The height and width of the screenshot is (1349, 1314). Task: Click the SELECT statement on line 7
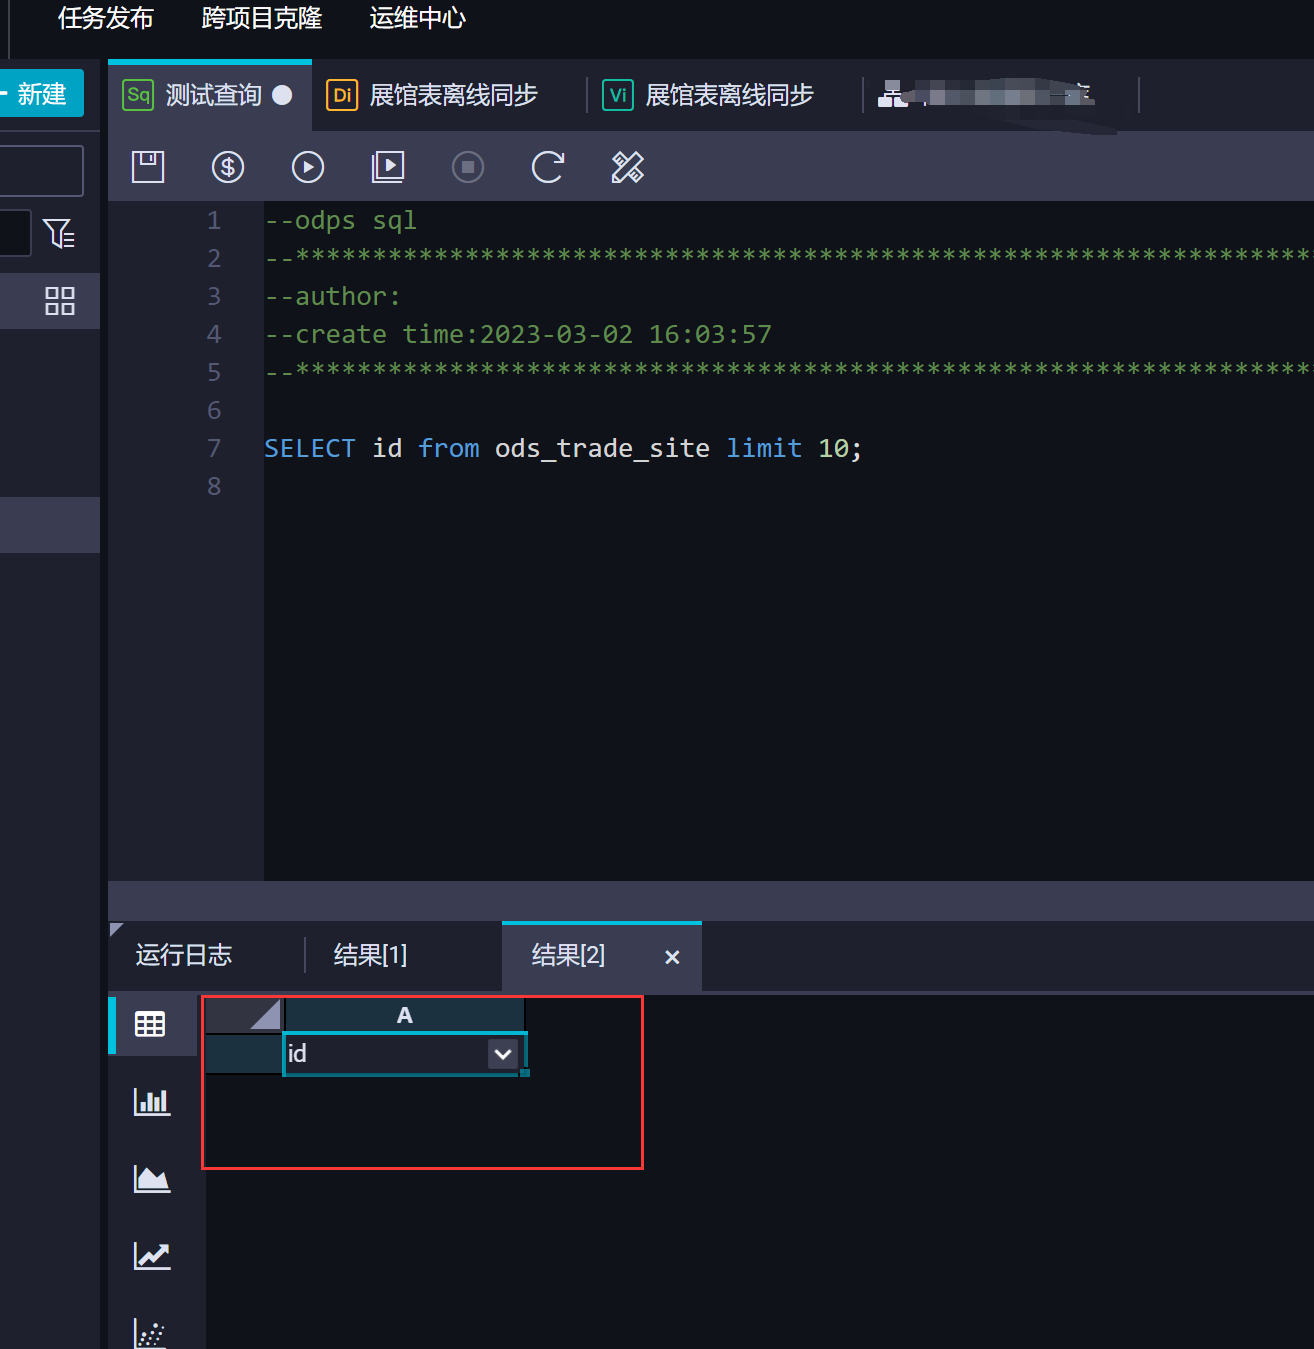click(x=563, y=448)
